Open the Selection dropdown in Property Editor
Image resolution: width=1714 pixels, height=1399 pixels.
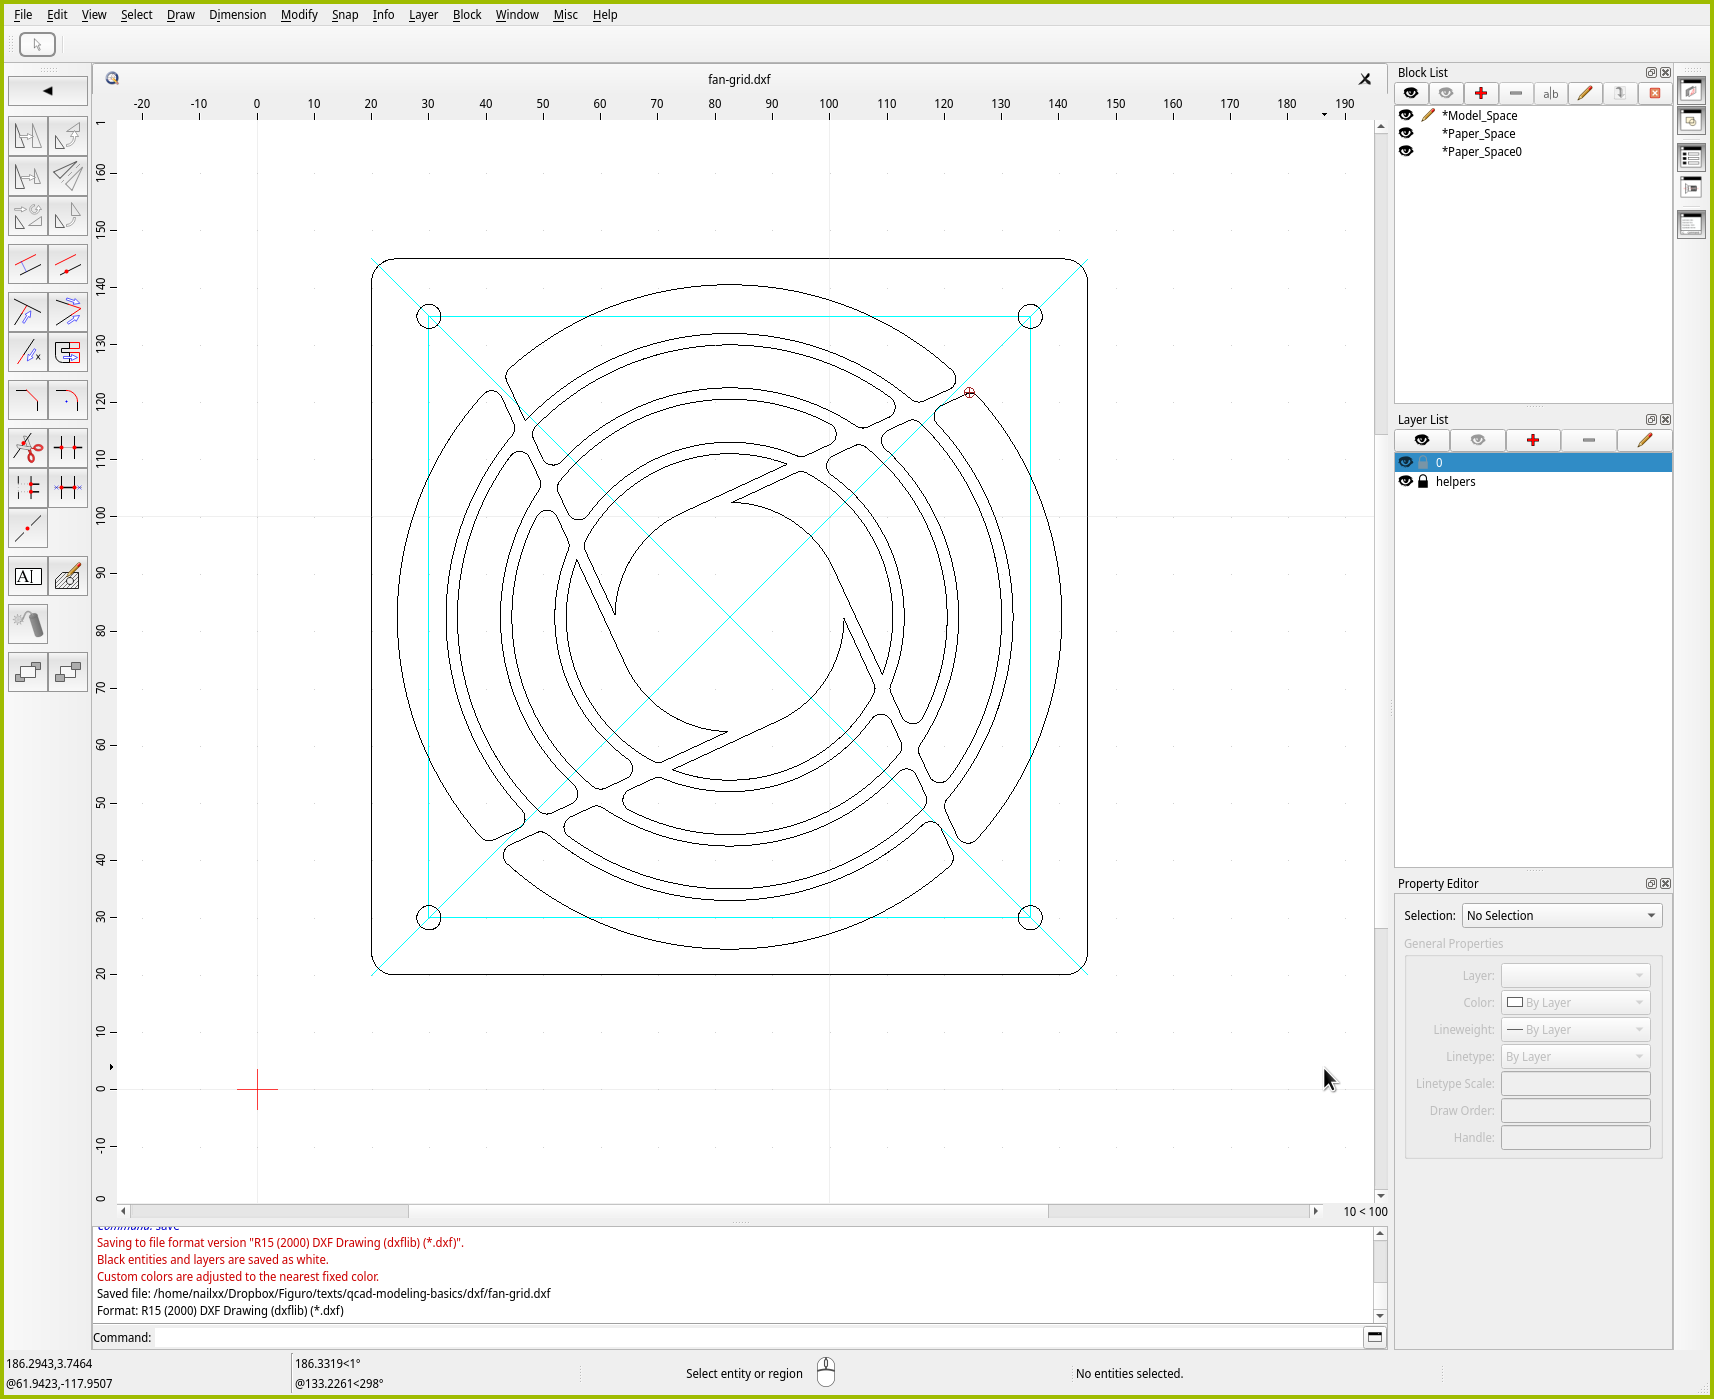tap(1561, 915)
